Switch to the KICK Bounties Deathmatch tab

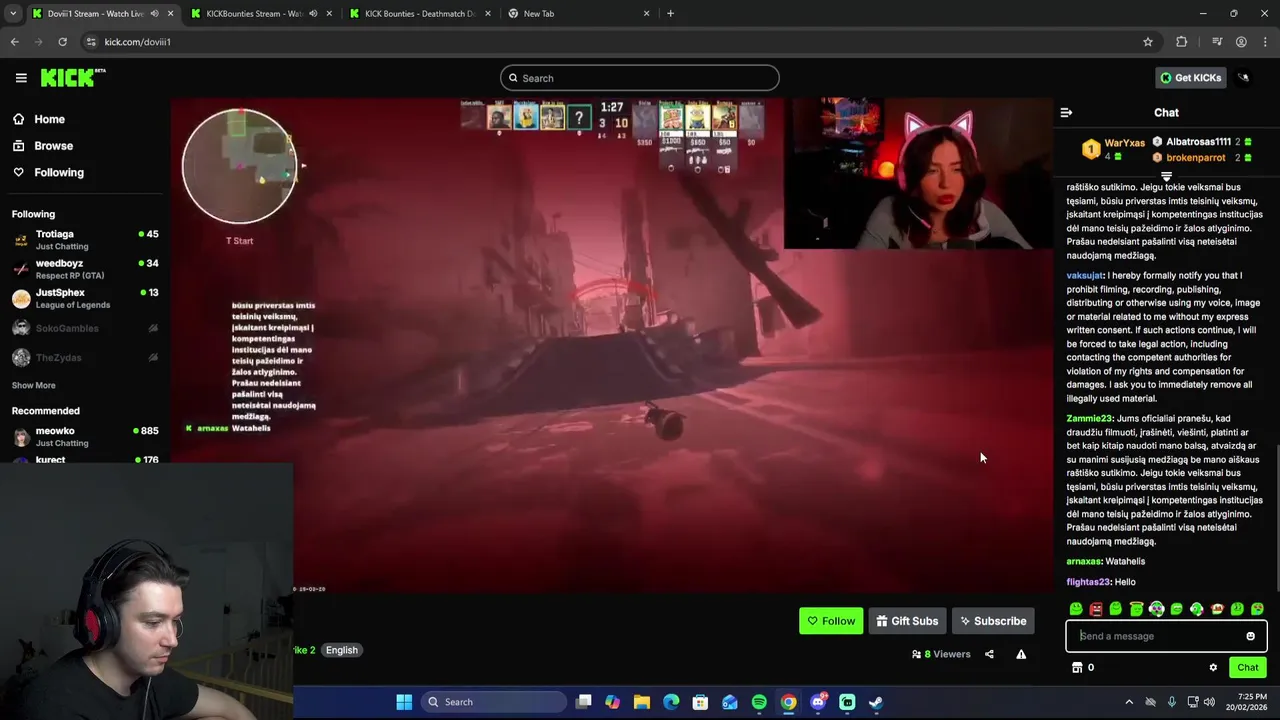pyautogui.click(x=418, y=14)
